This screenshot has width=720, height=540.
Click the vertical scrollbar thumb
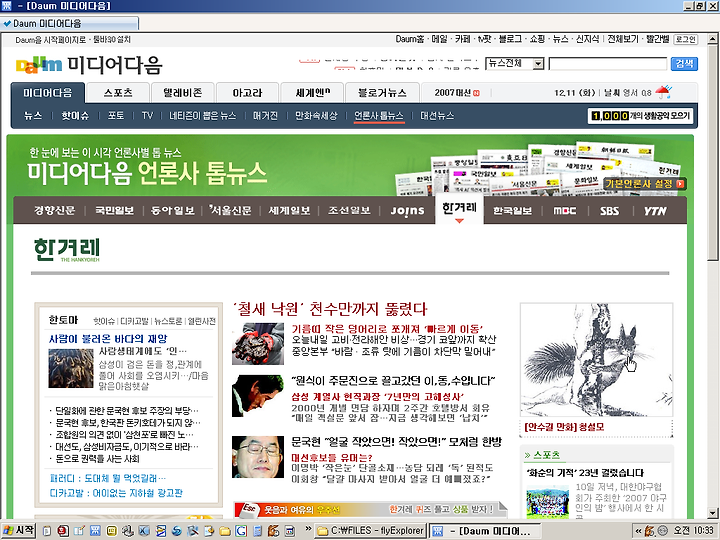[712, 152]
